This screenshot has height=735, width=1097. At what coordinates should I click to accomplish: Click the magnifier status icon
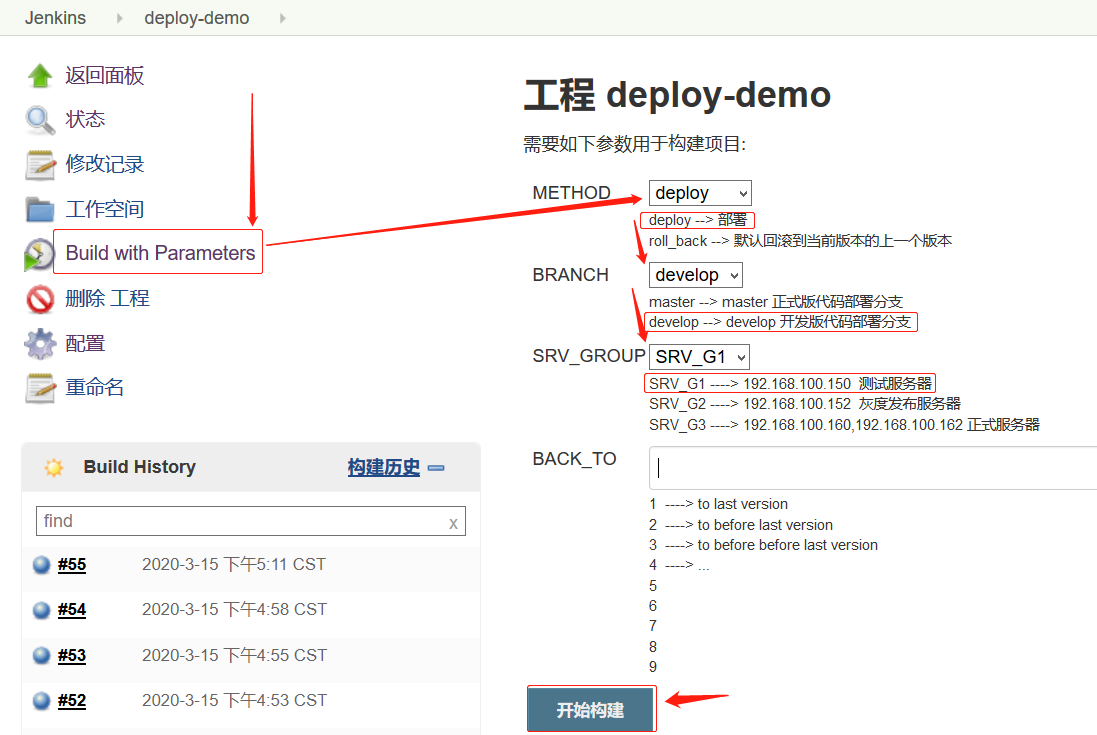tap(40, 120)
